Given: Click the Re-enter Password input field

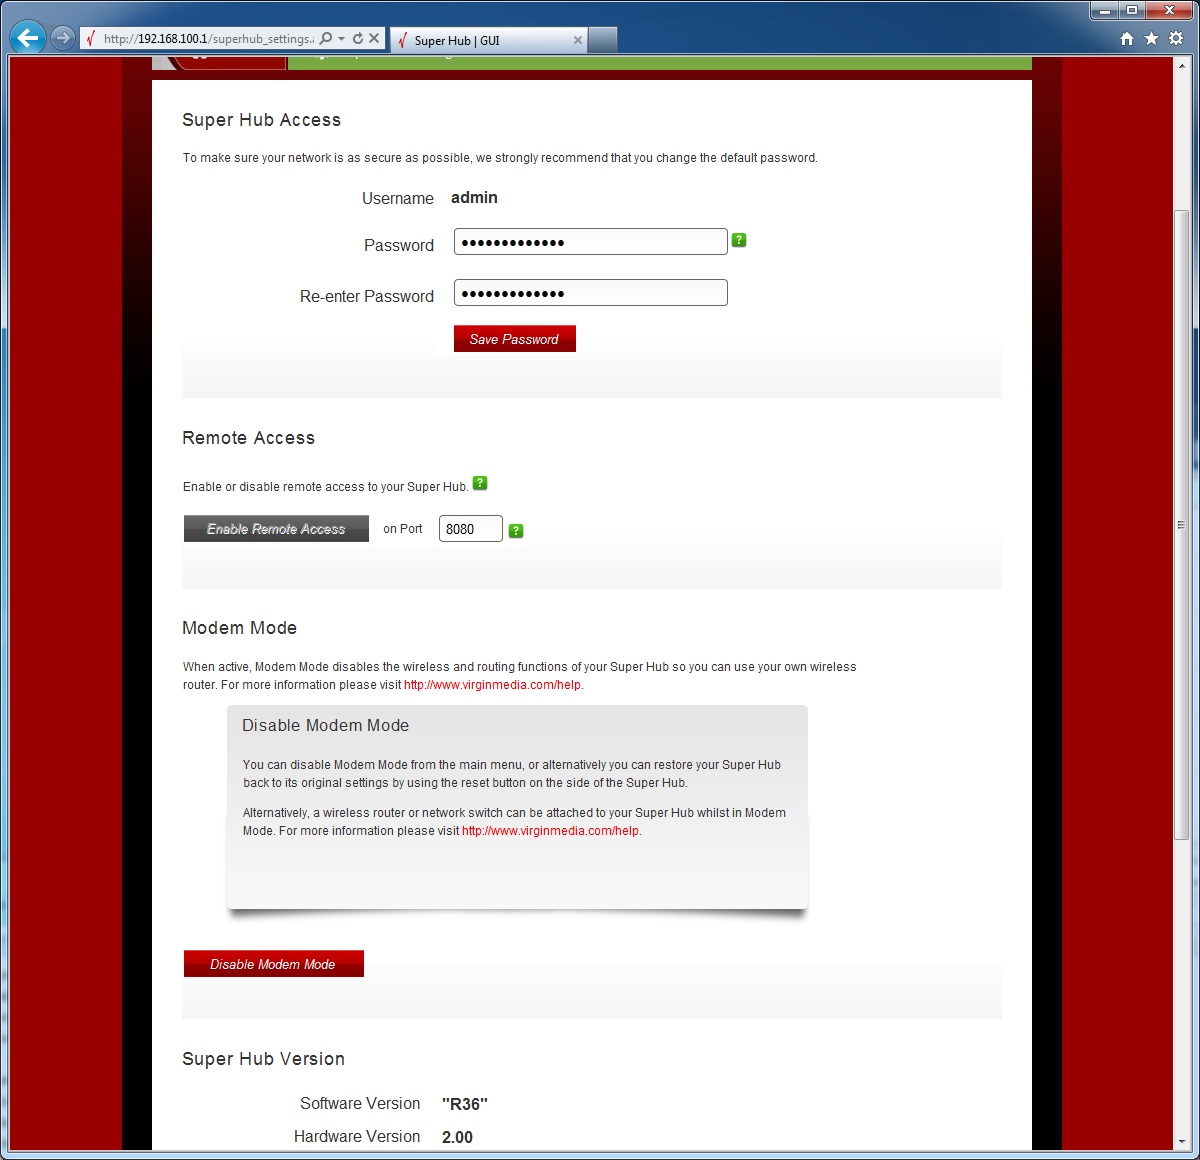Looking at the screenshot, I should 591,293.
